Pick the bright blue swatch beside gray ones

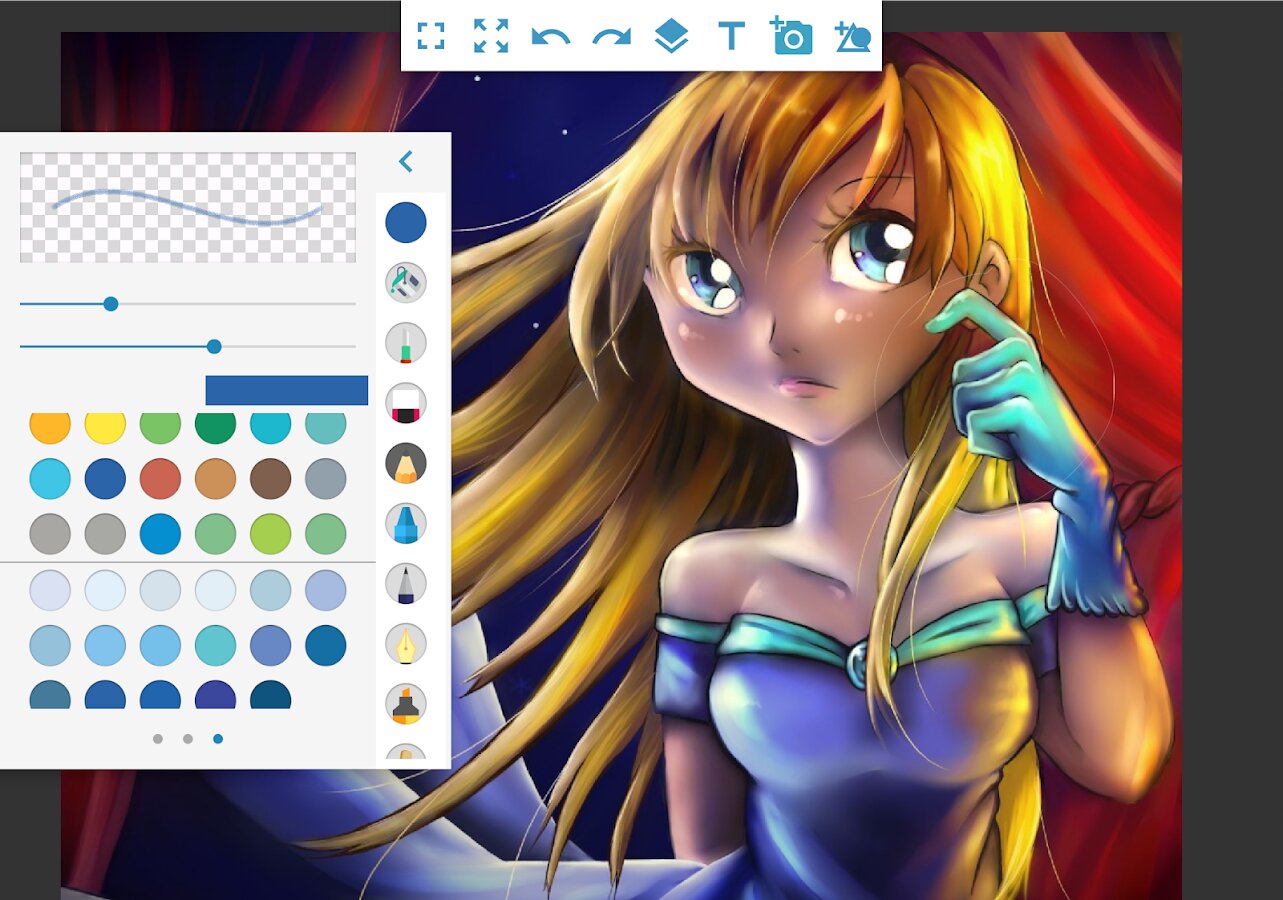[x=160, y=534]
